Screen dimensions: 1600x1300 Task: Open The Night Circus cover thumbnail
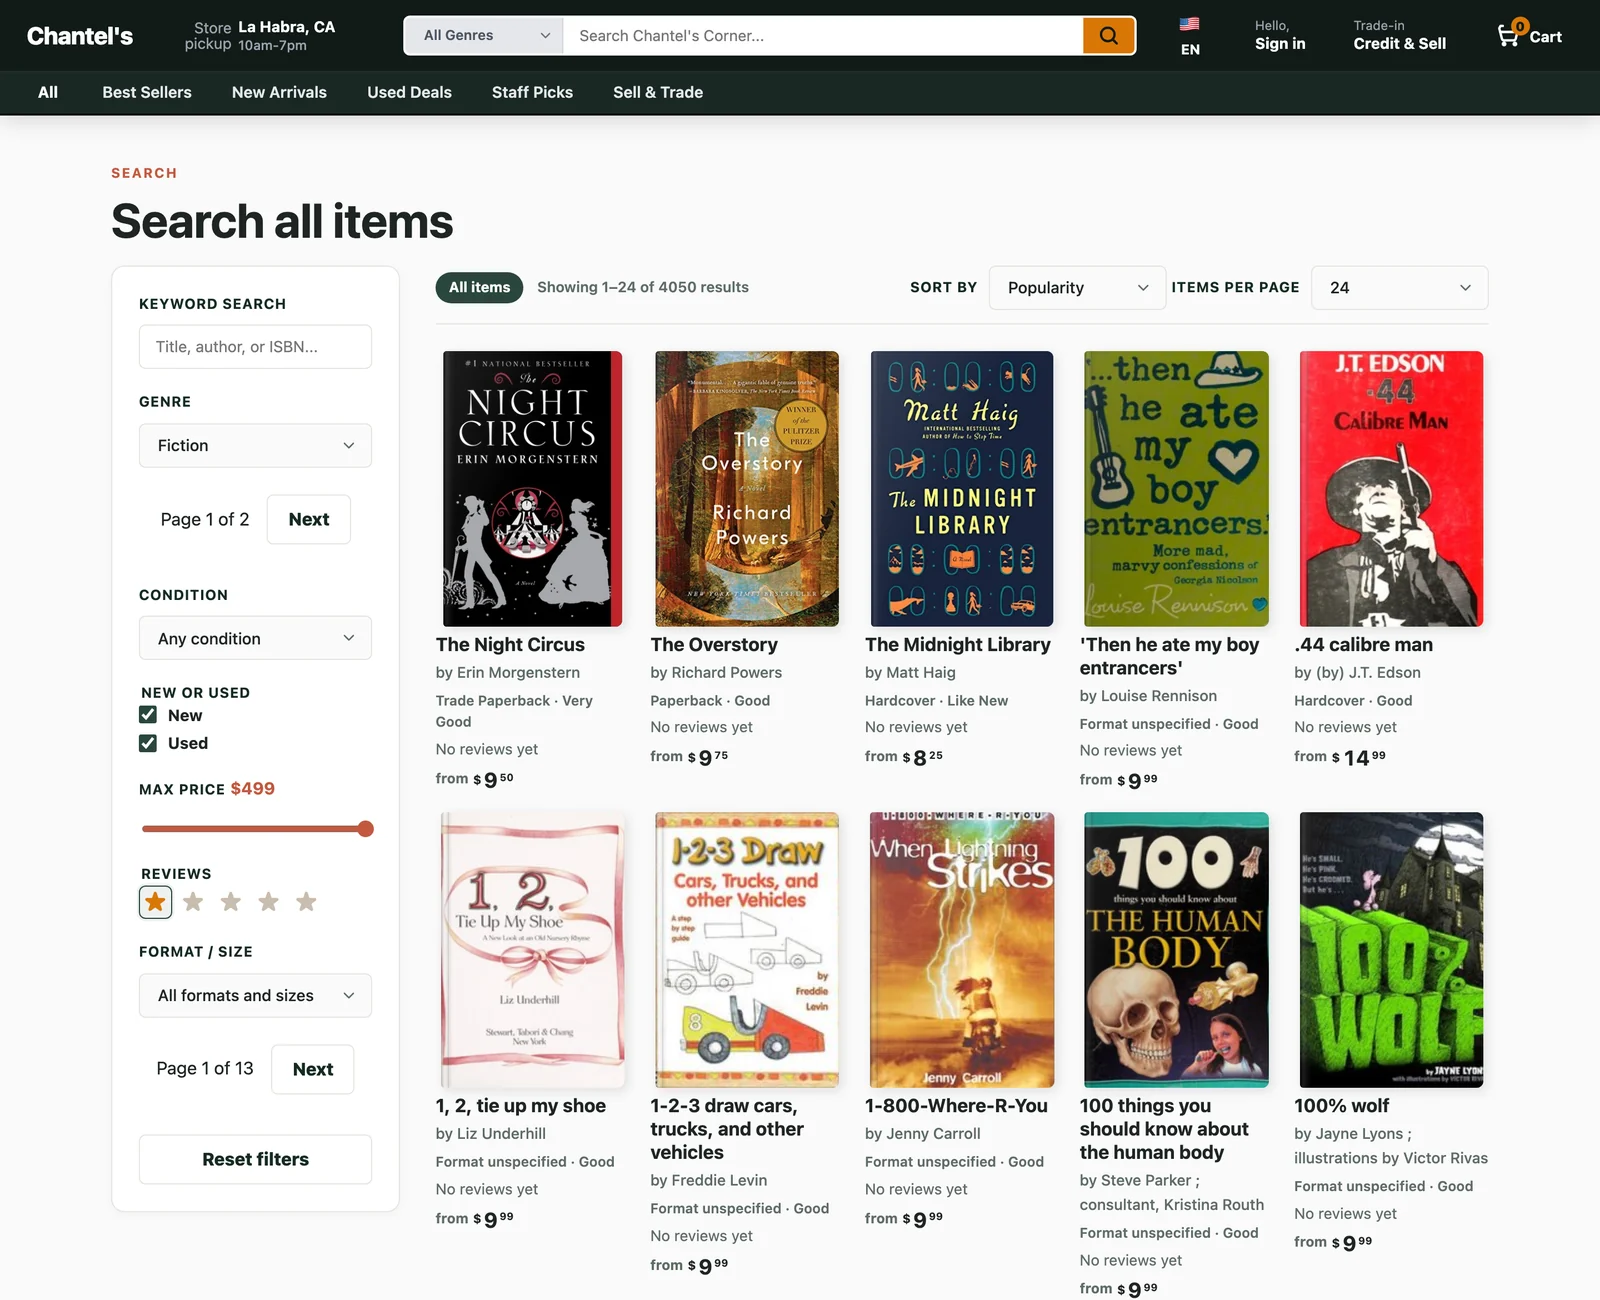[x=532, y=489]
